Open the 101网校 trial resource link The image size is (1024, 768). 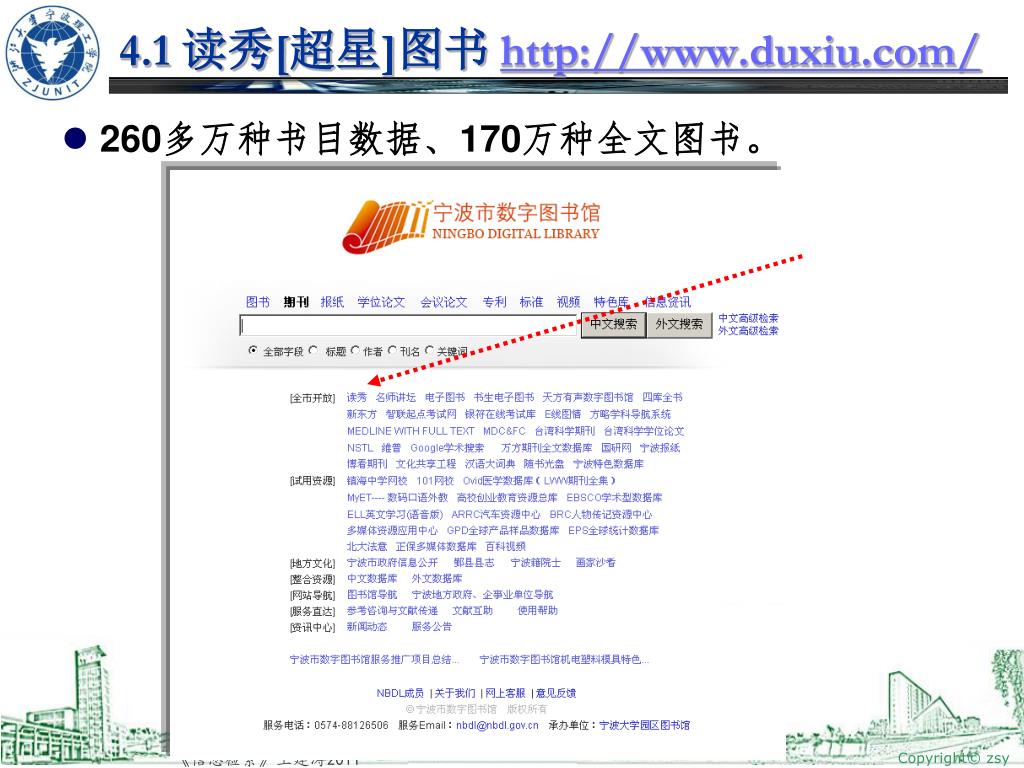tap(435, 481)
